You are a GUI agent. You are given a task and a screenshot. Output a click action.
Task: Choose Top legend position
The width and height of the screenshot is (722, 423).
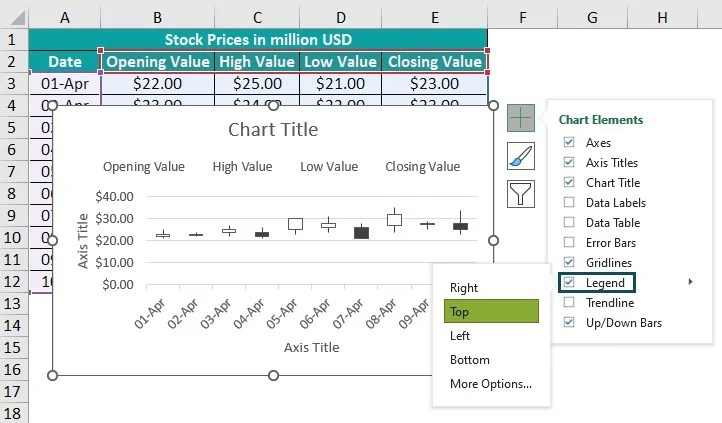tap(491, 311)
